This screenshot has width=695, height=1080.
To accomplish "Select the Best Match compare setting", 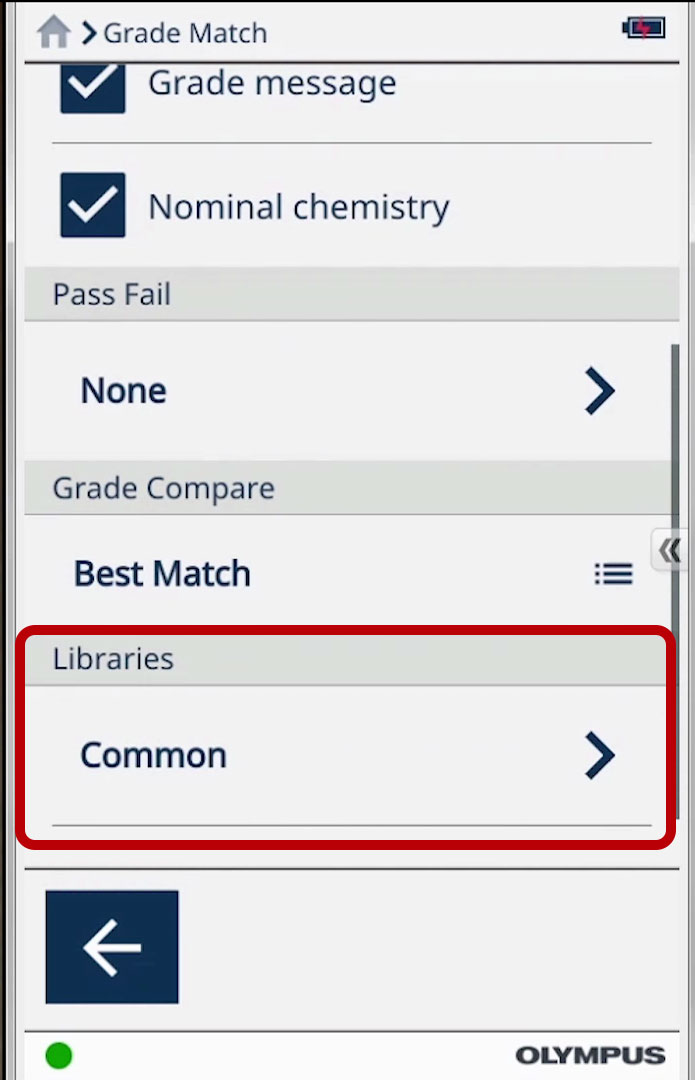I will click(162, 574).
